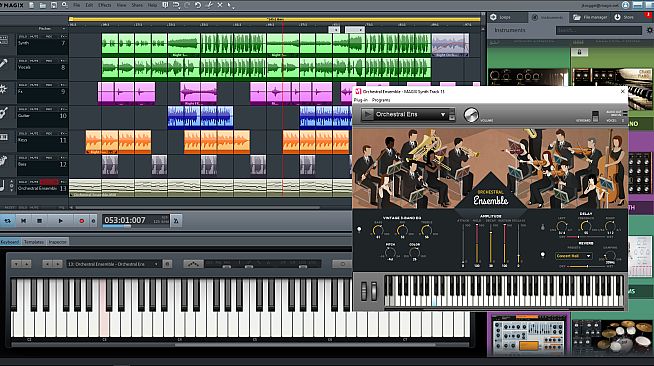
Task: Open a project with the folder icon
Action: (x=43, y=5)
